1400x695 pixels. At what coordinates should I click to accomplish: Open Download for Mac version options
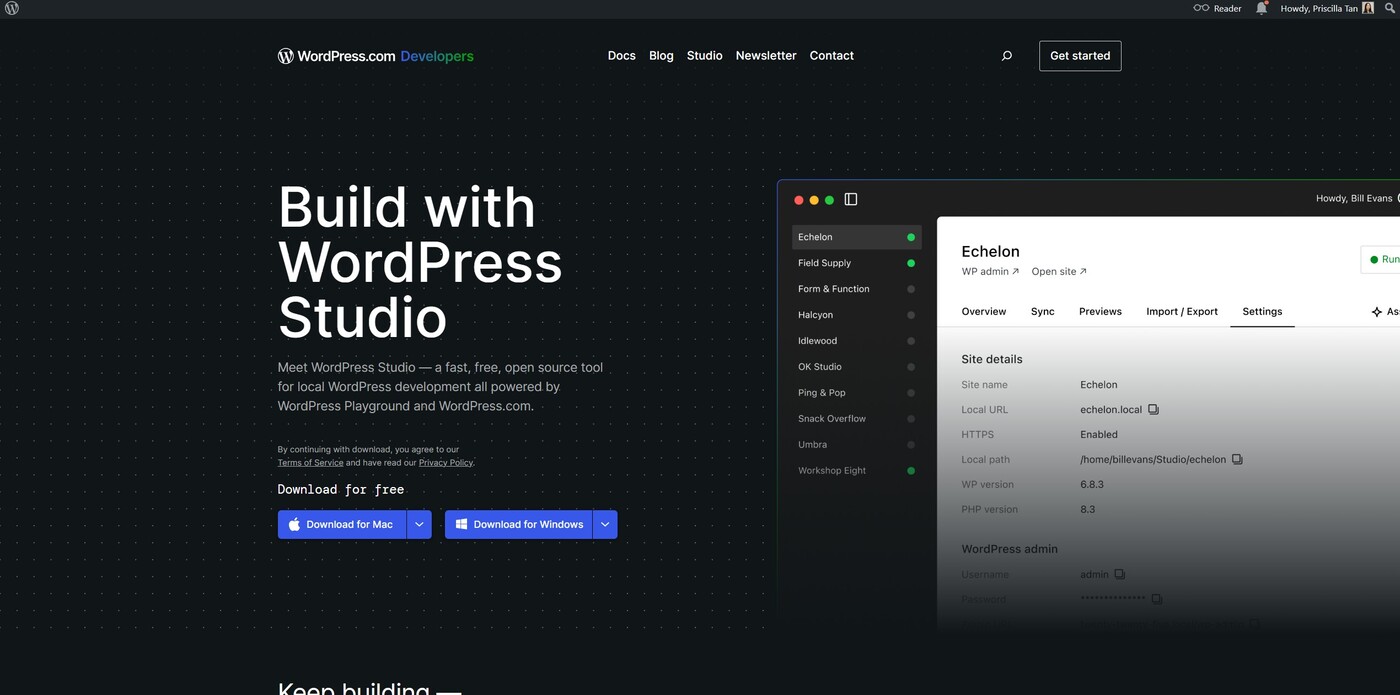[x=419, y=523]
